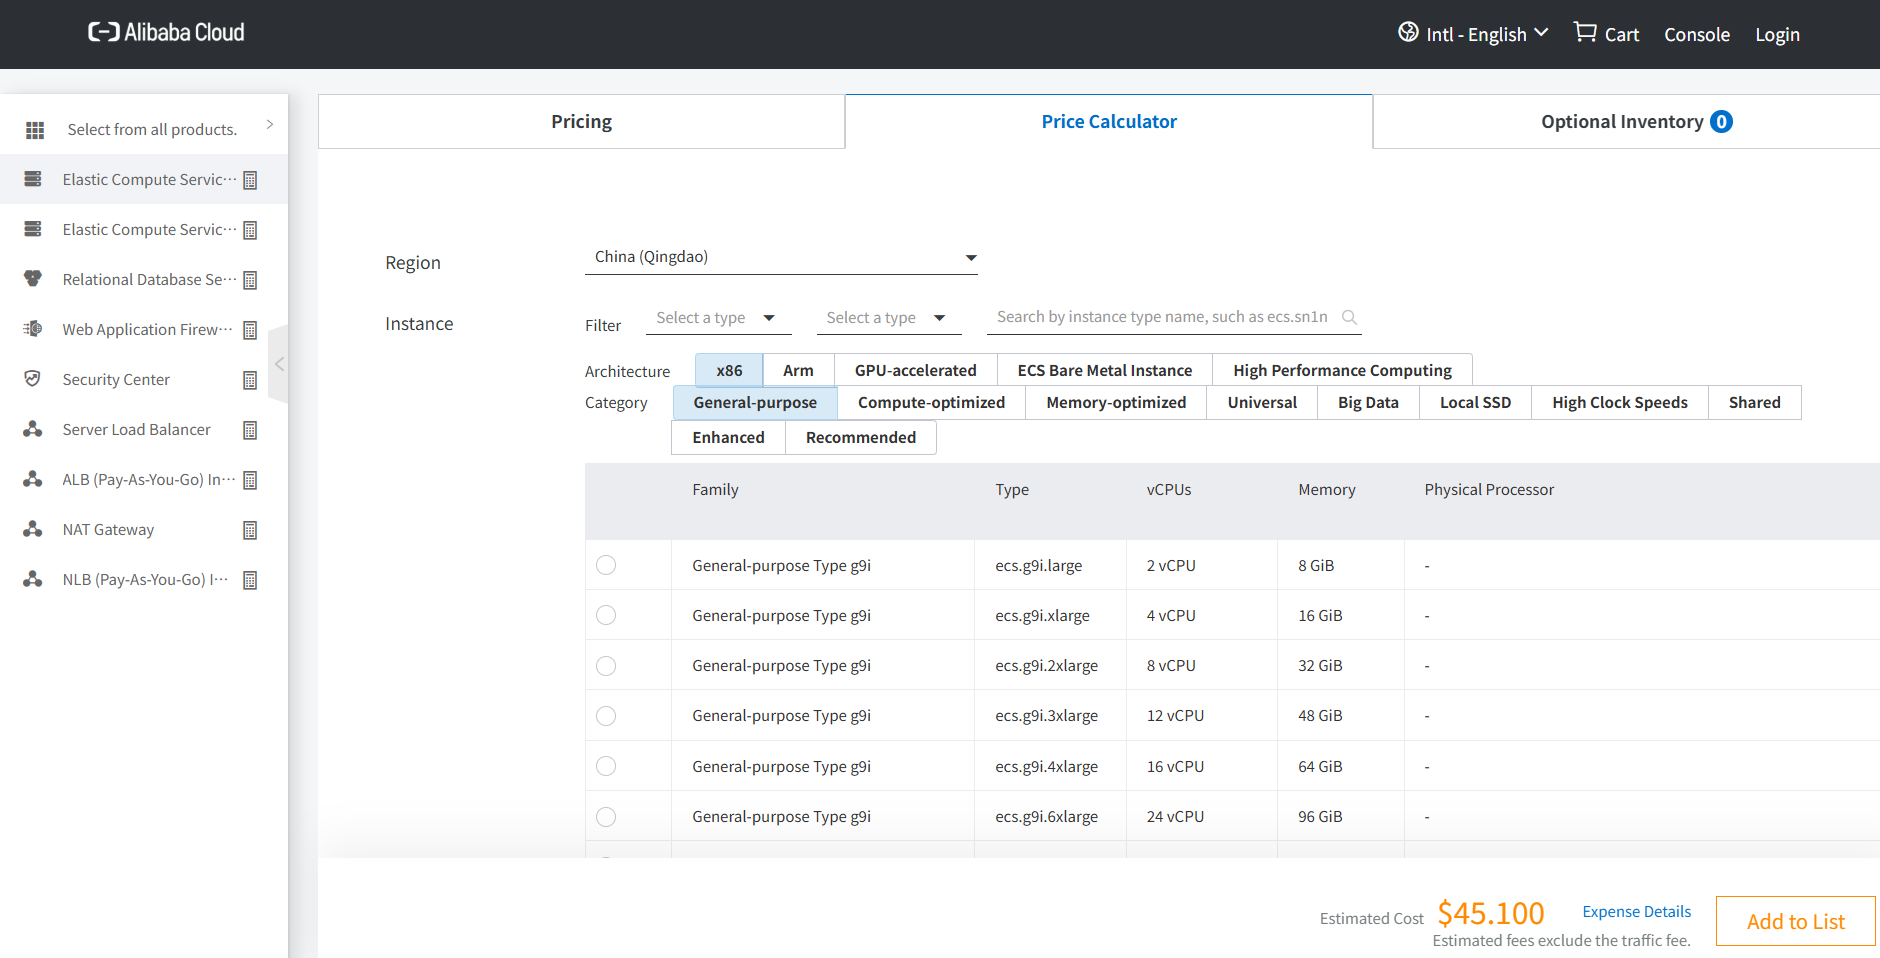
Task: Open the shopping Cart icon
Action: 1585,32
